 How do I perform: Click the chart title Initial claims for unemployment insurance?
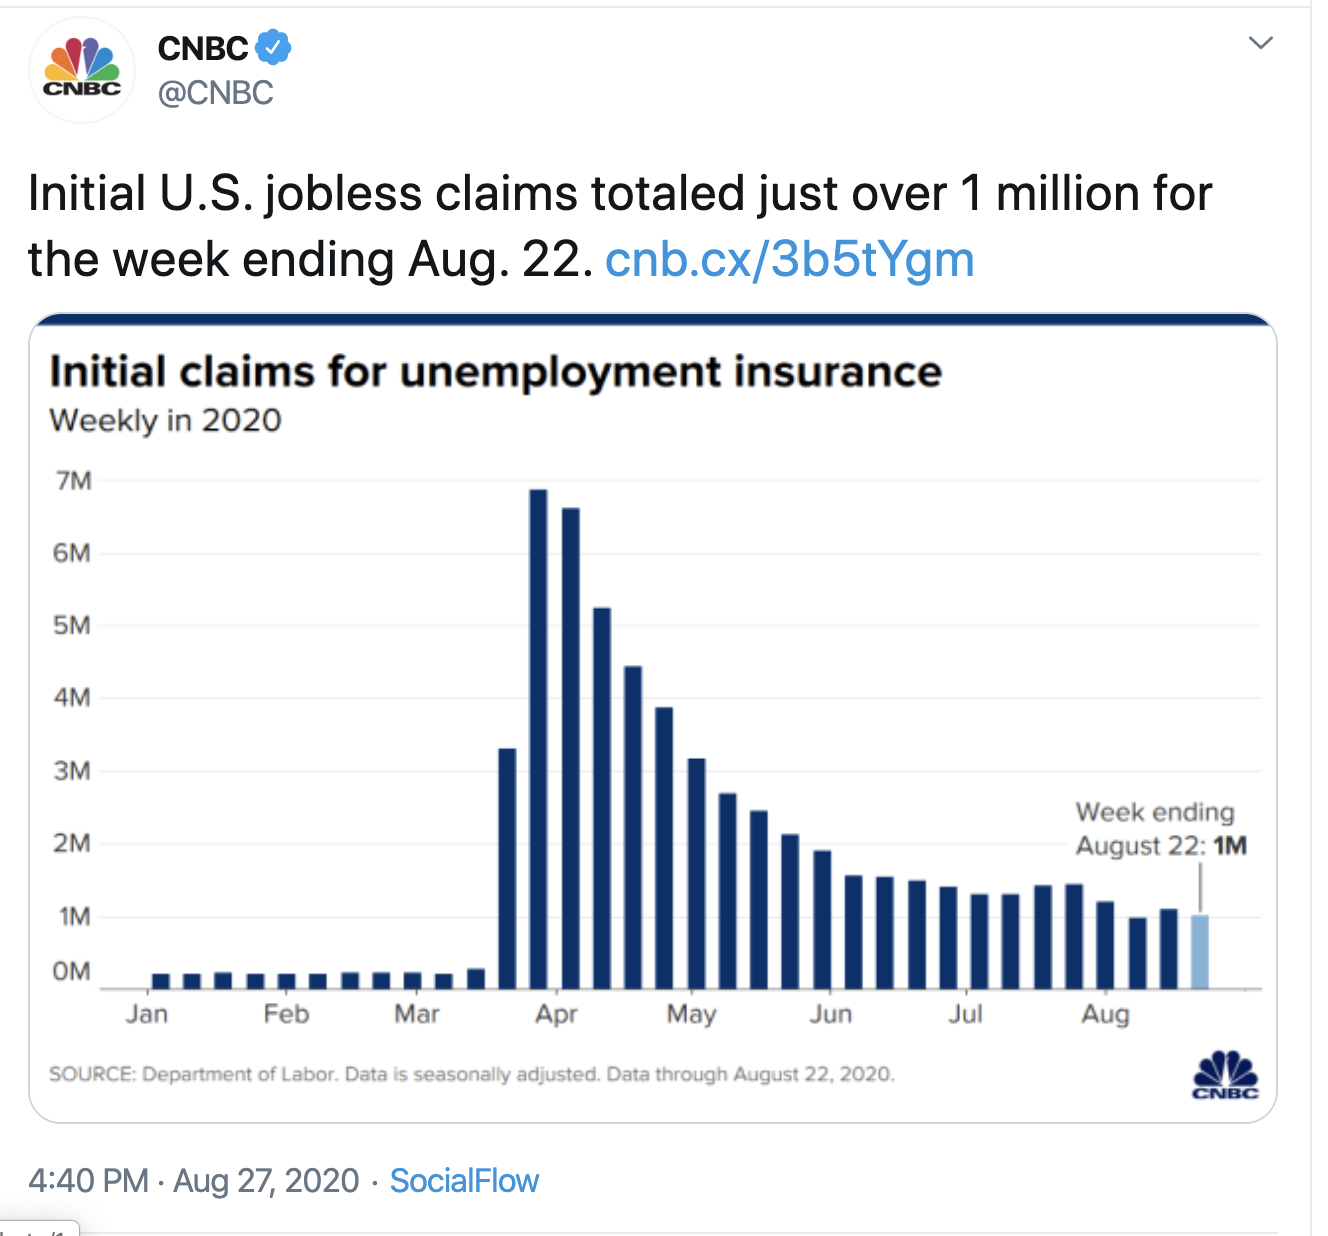click(495, 372)
